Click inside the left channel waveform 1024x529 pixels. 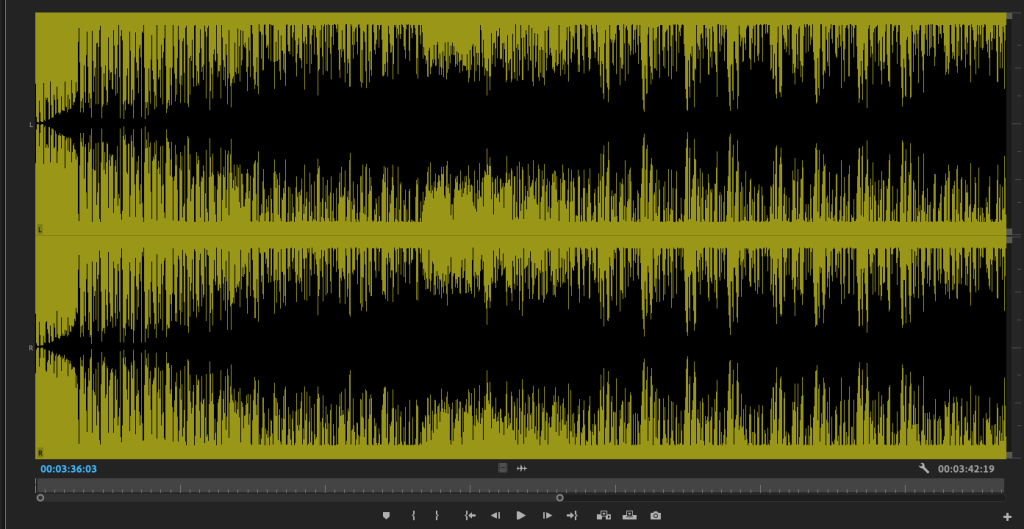tap(520, 123)
